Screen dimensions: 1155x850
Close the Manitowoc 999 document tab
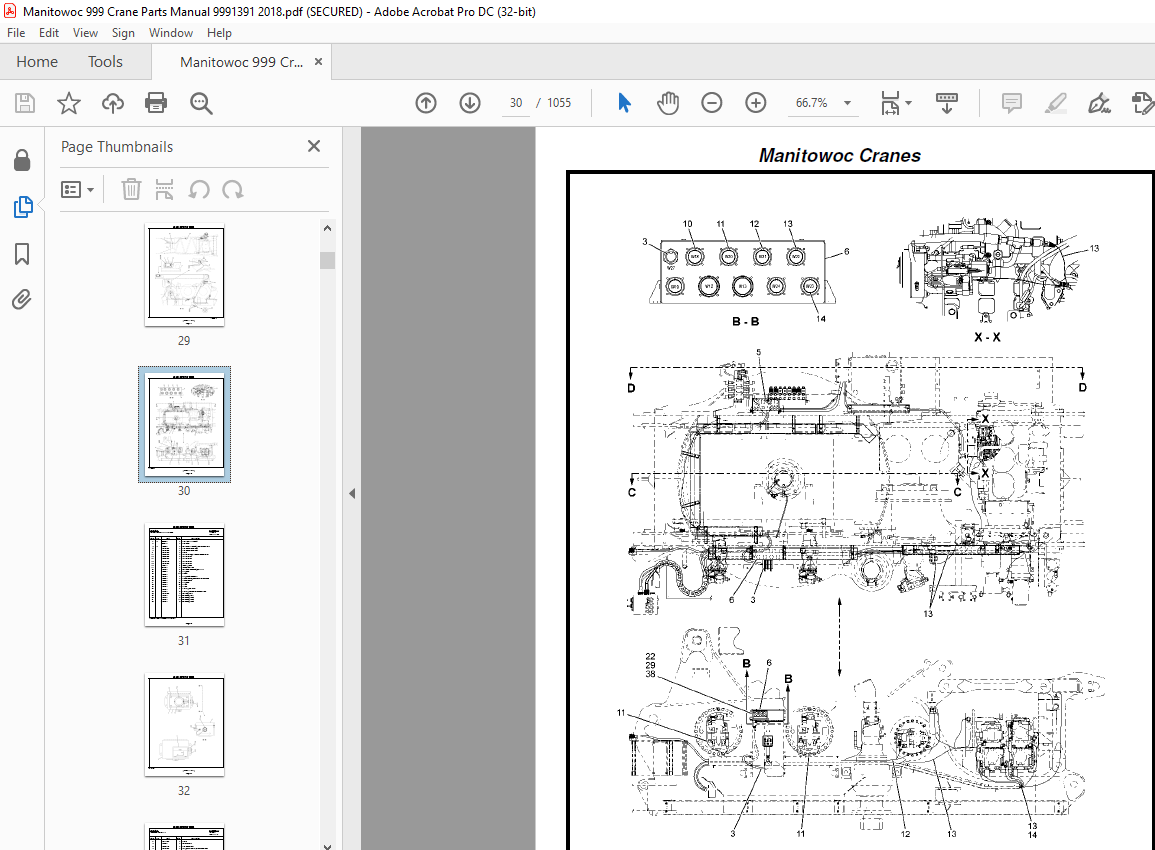pyautogui.click(x=318, y=62)
